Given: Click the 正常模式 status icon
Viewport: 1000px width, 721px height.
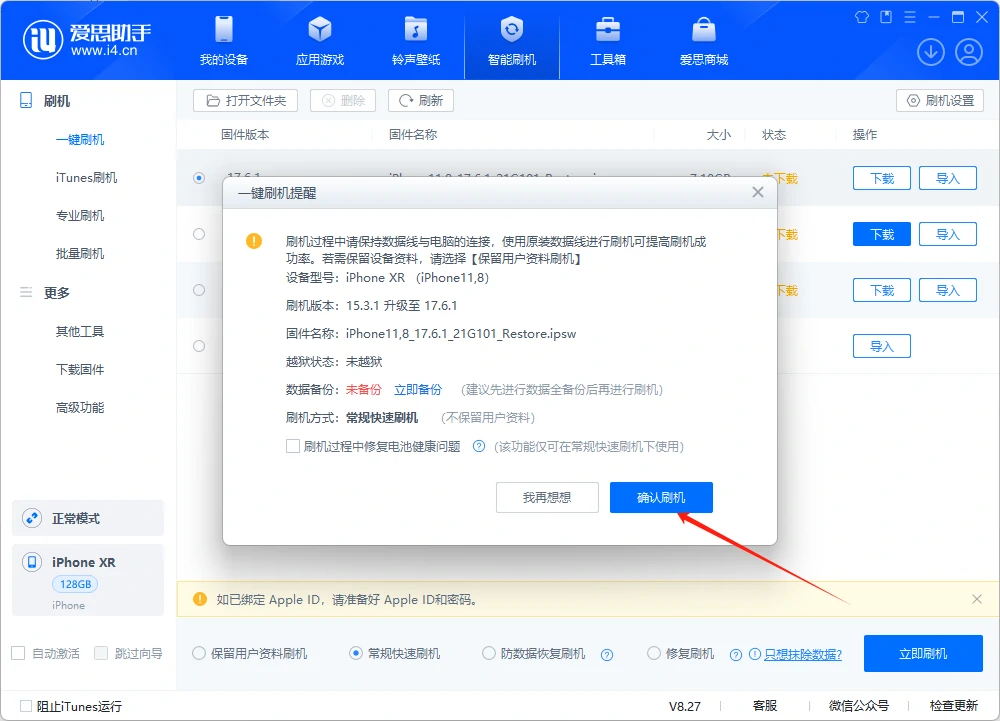Looking at the screenshot, I should (x=31, y=518).
